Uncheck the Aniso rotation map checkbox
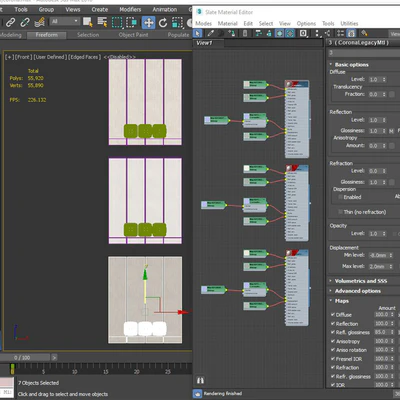 [333, 350]
